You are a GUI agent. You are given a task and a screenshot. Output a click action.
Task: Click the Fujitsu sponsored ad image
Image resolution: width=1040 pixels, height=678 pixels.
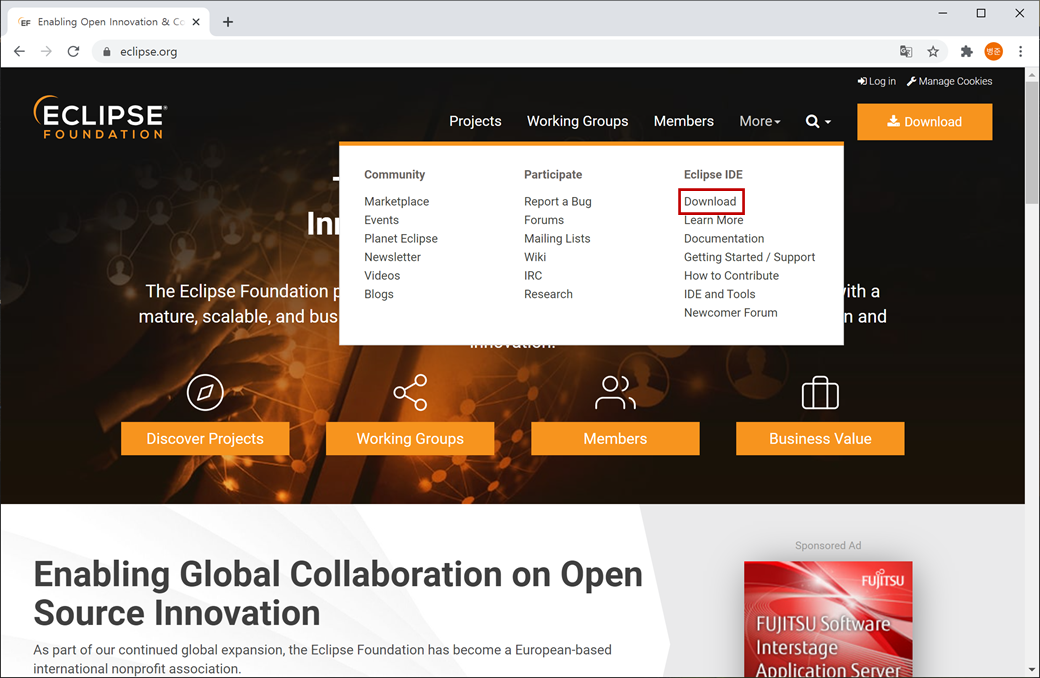tap(828, 619)
